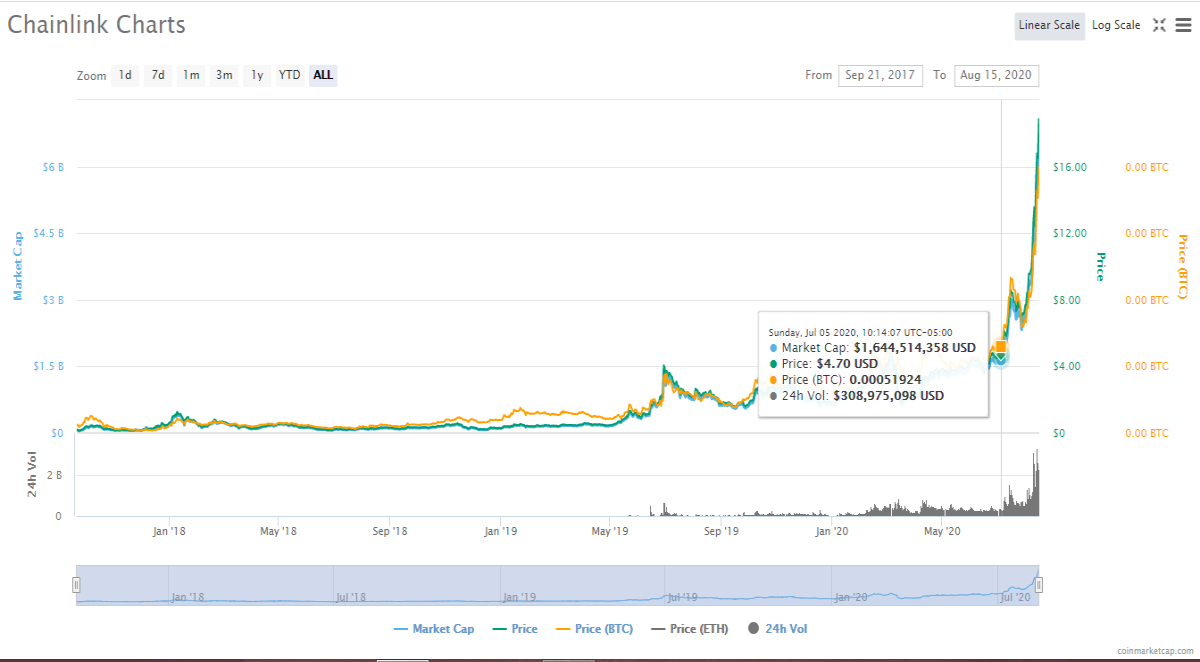Set zoom range to YTD
This screenshot has height=662, width=1200.
[290, 75]
